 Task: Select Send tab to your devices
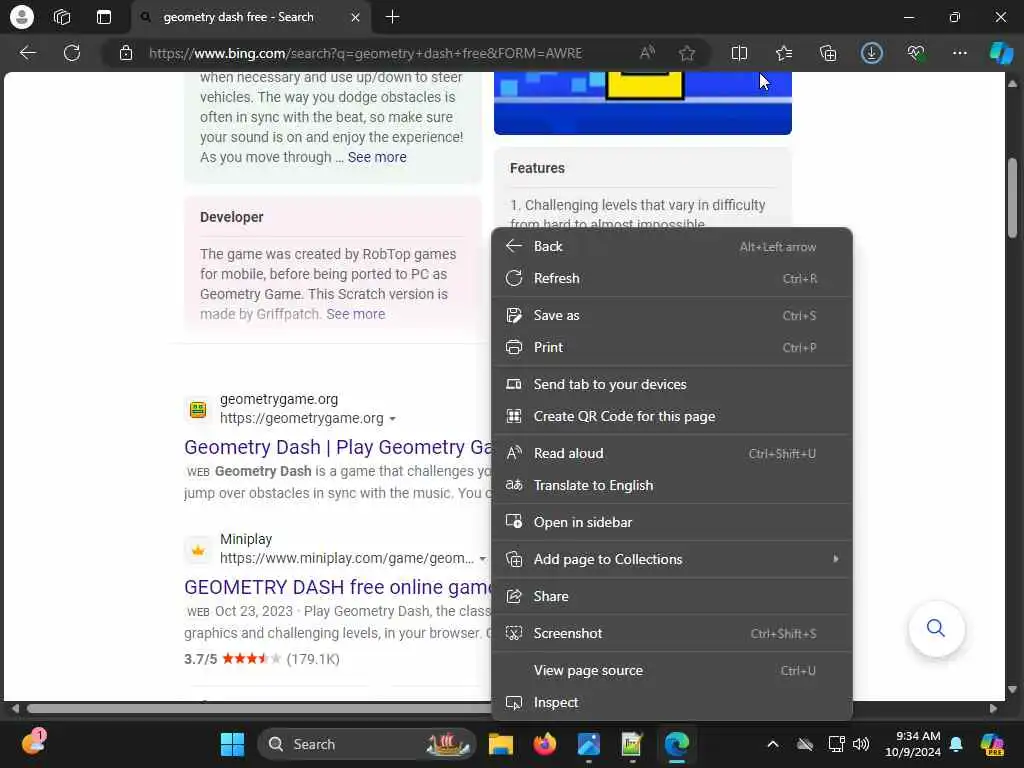point(671,385)
